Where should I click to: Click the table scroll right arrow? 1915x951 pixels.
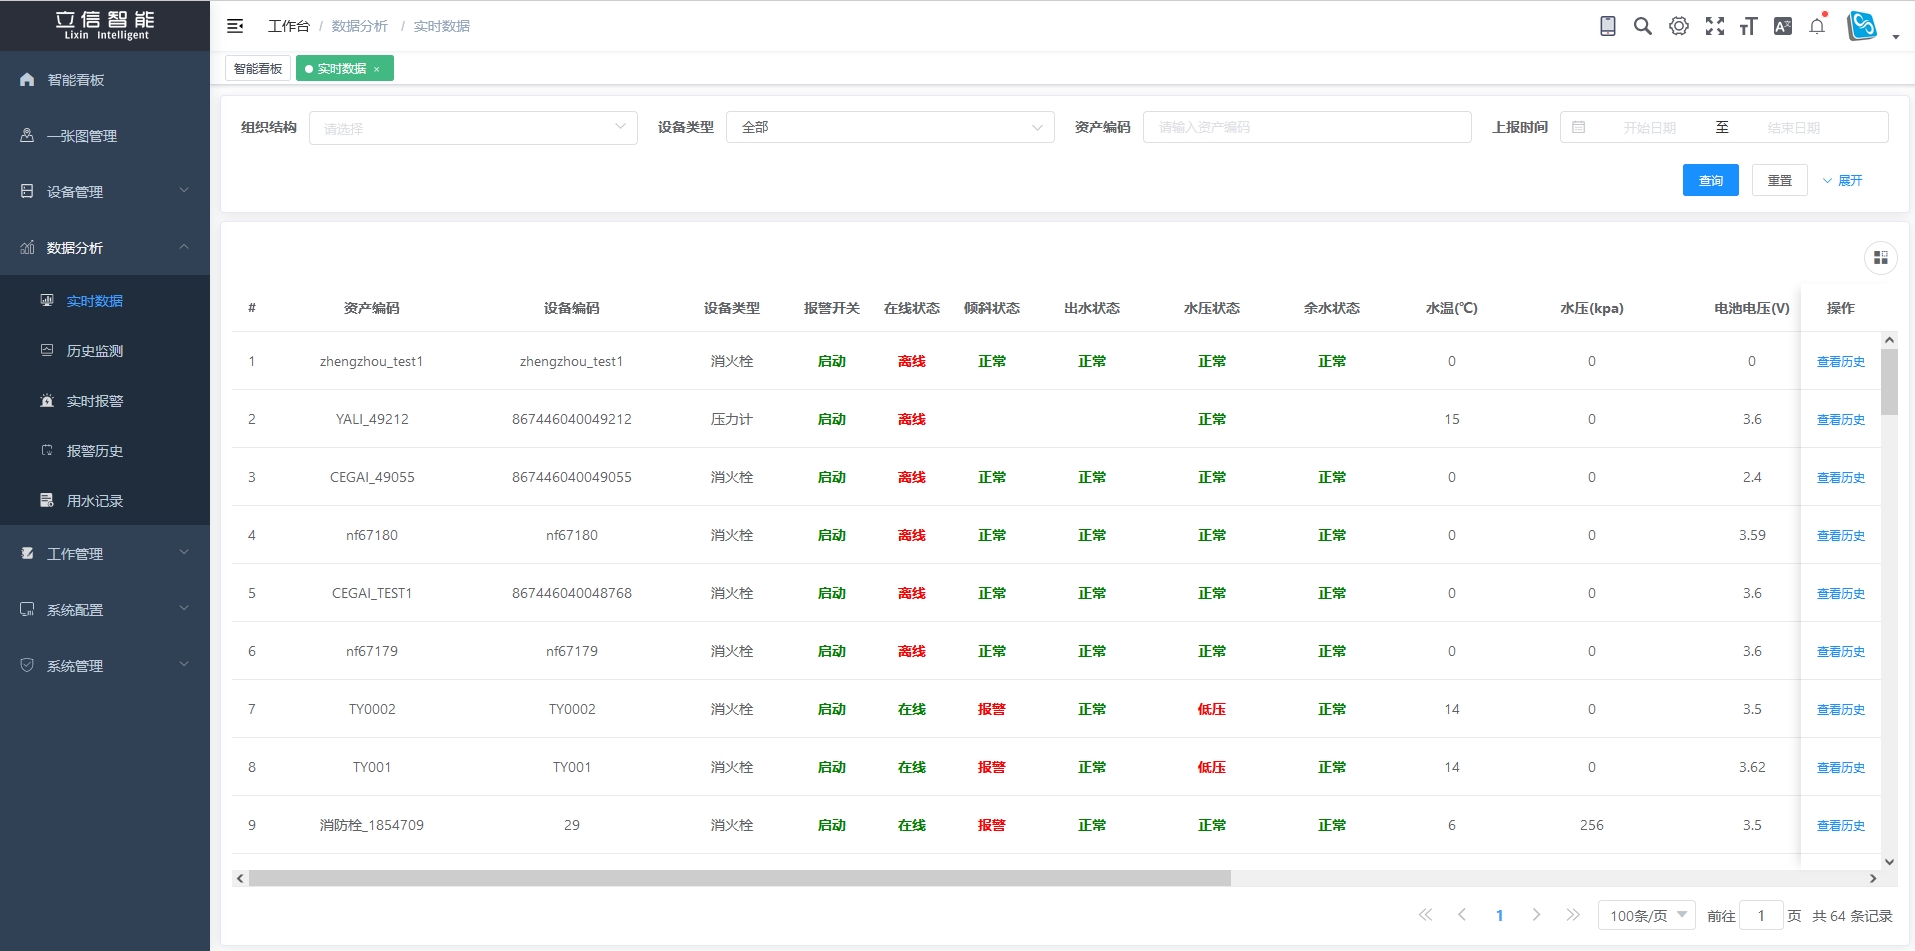pos(1873,878)
